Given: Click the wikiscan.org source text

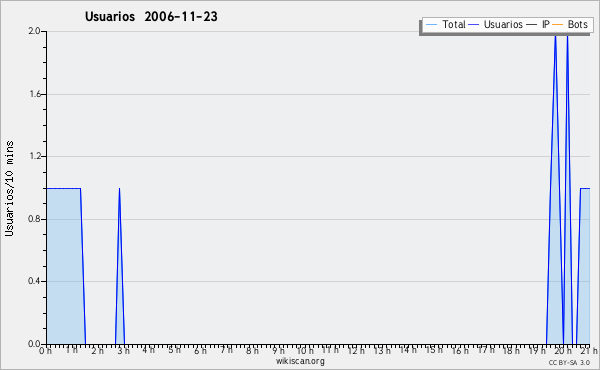Looking at the screenshot, I should (x=300, y=361).
